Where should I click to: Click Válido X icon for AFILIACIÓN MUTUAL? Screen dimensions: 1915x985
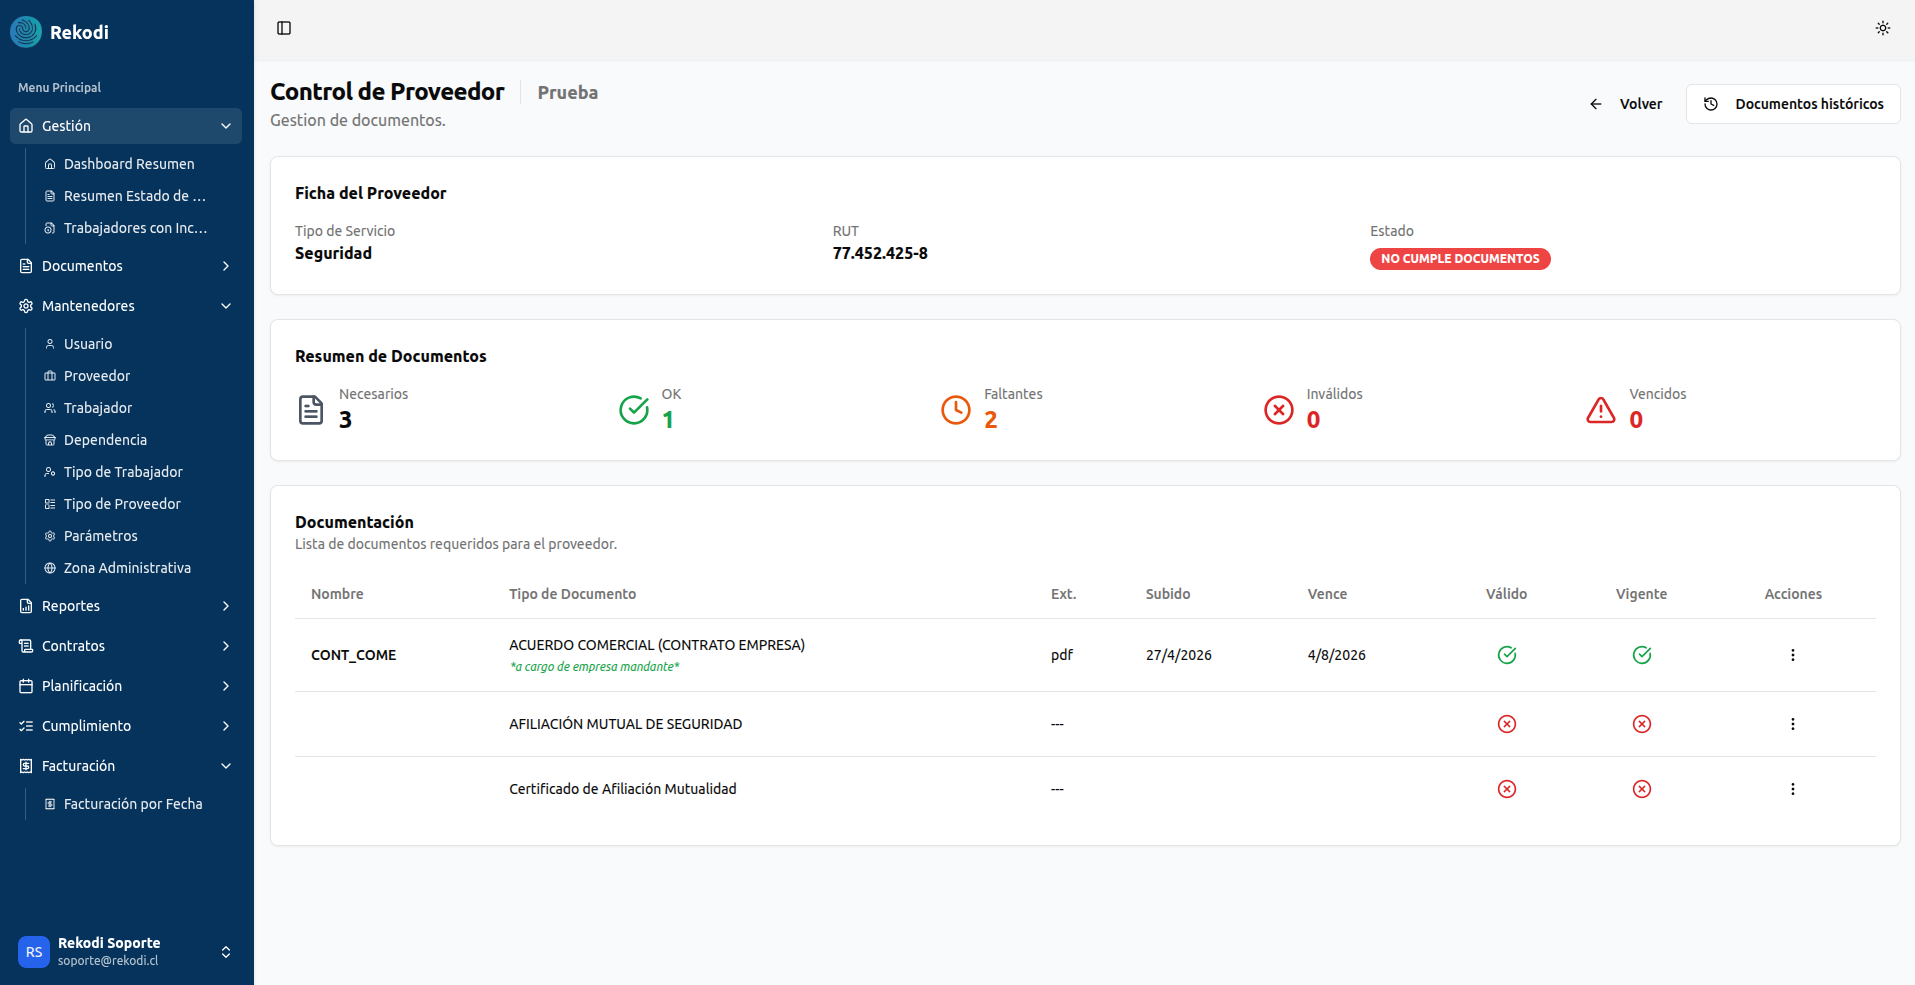pos(1507,724)
